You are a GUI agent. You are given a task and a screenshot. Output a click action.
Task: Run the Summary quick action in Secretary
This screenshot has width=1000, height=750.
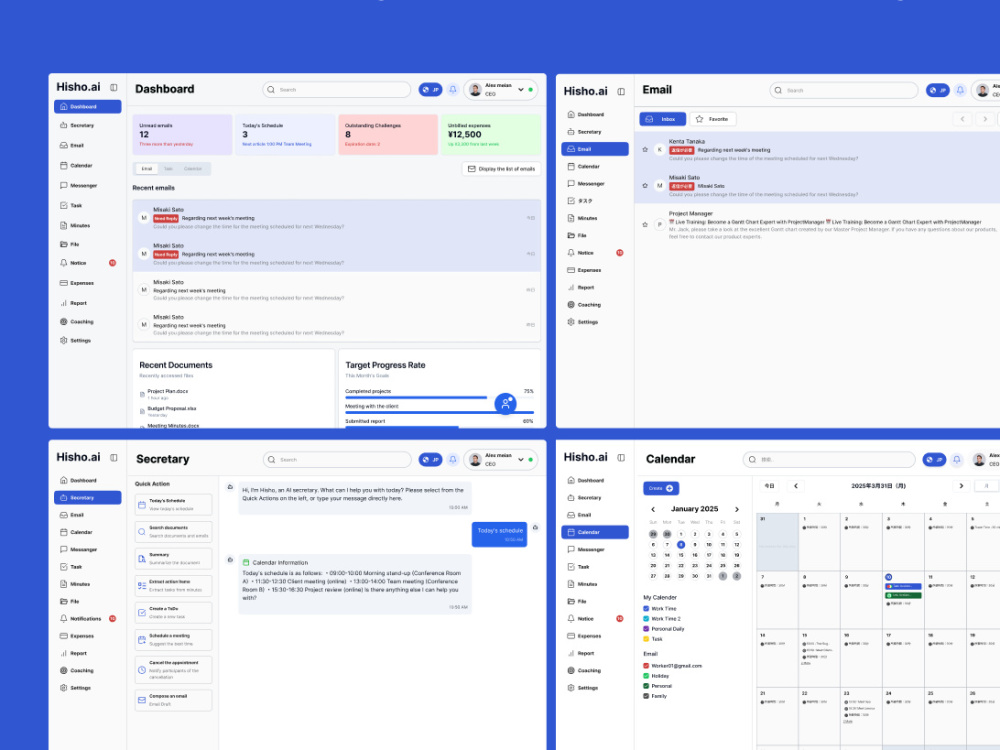click(x=173, y=559)
